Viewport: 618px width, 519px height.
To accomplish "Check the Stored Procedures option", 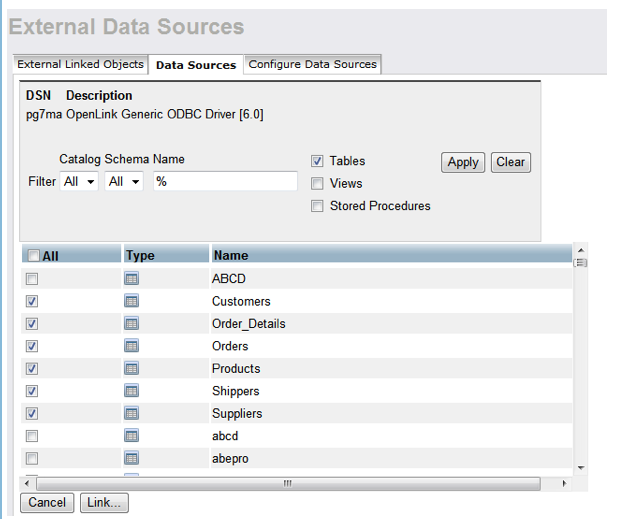I will point(317,206).
